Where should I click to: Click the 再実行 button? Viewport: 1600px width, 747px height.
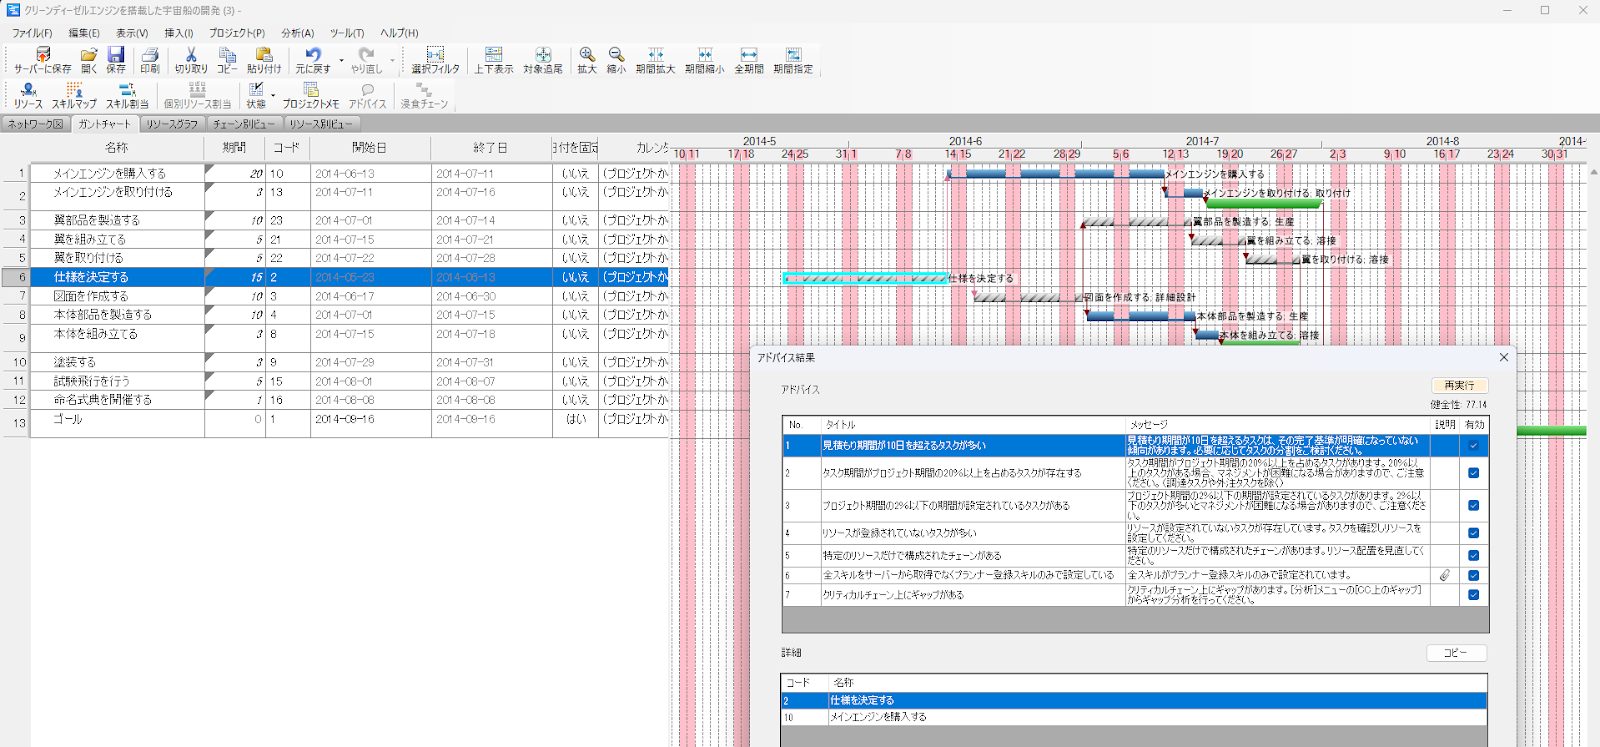[x=1459, y=385]
